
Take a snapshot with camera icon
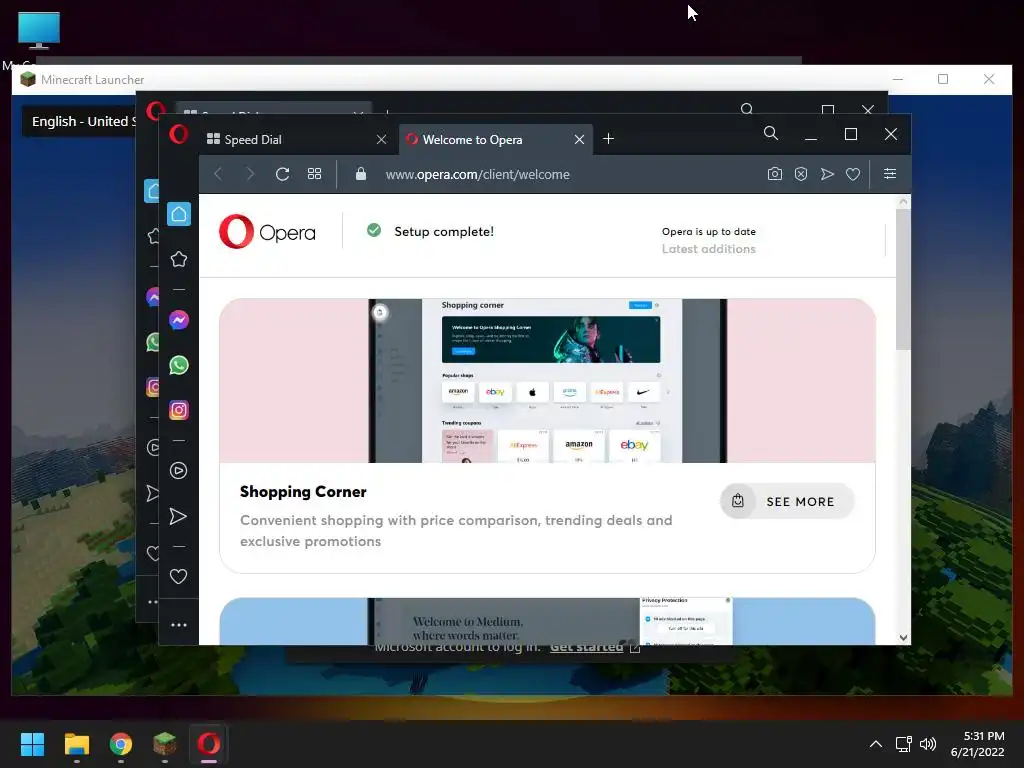(775, 174)
